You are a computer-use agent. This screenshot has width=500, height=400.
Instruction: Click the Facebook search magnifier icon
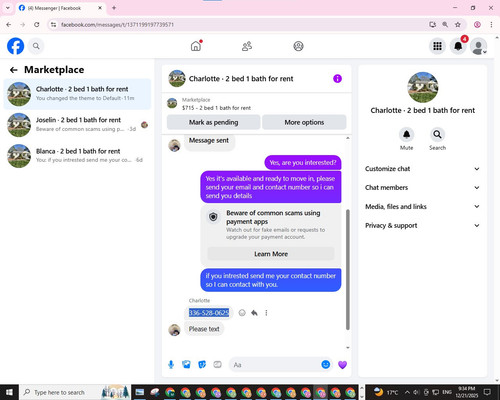36,46
